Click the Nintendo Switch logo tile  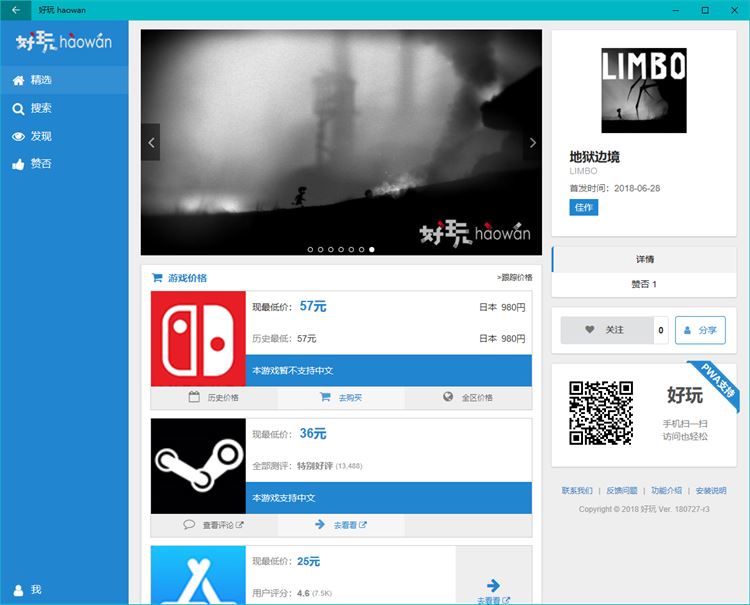(x=198, y=339)
